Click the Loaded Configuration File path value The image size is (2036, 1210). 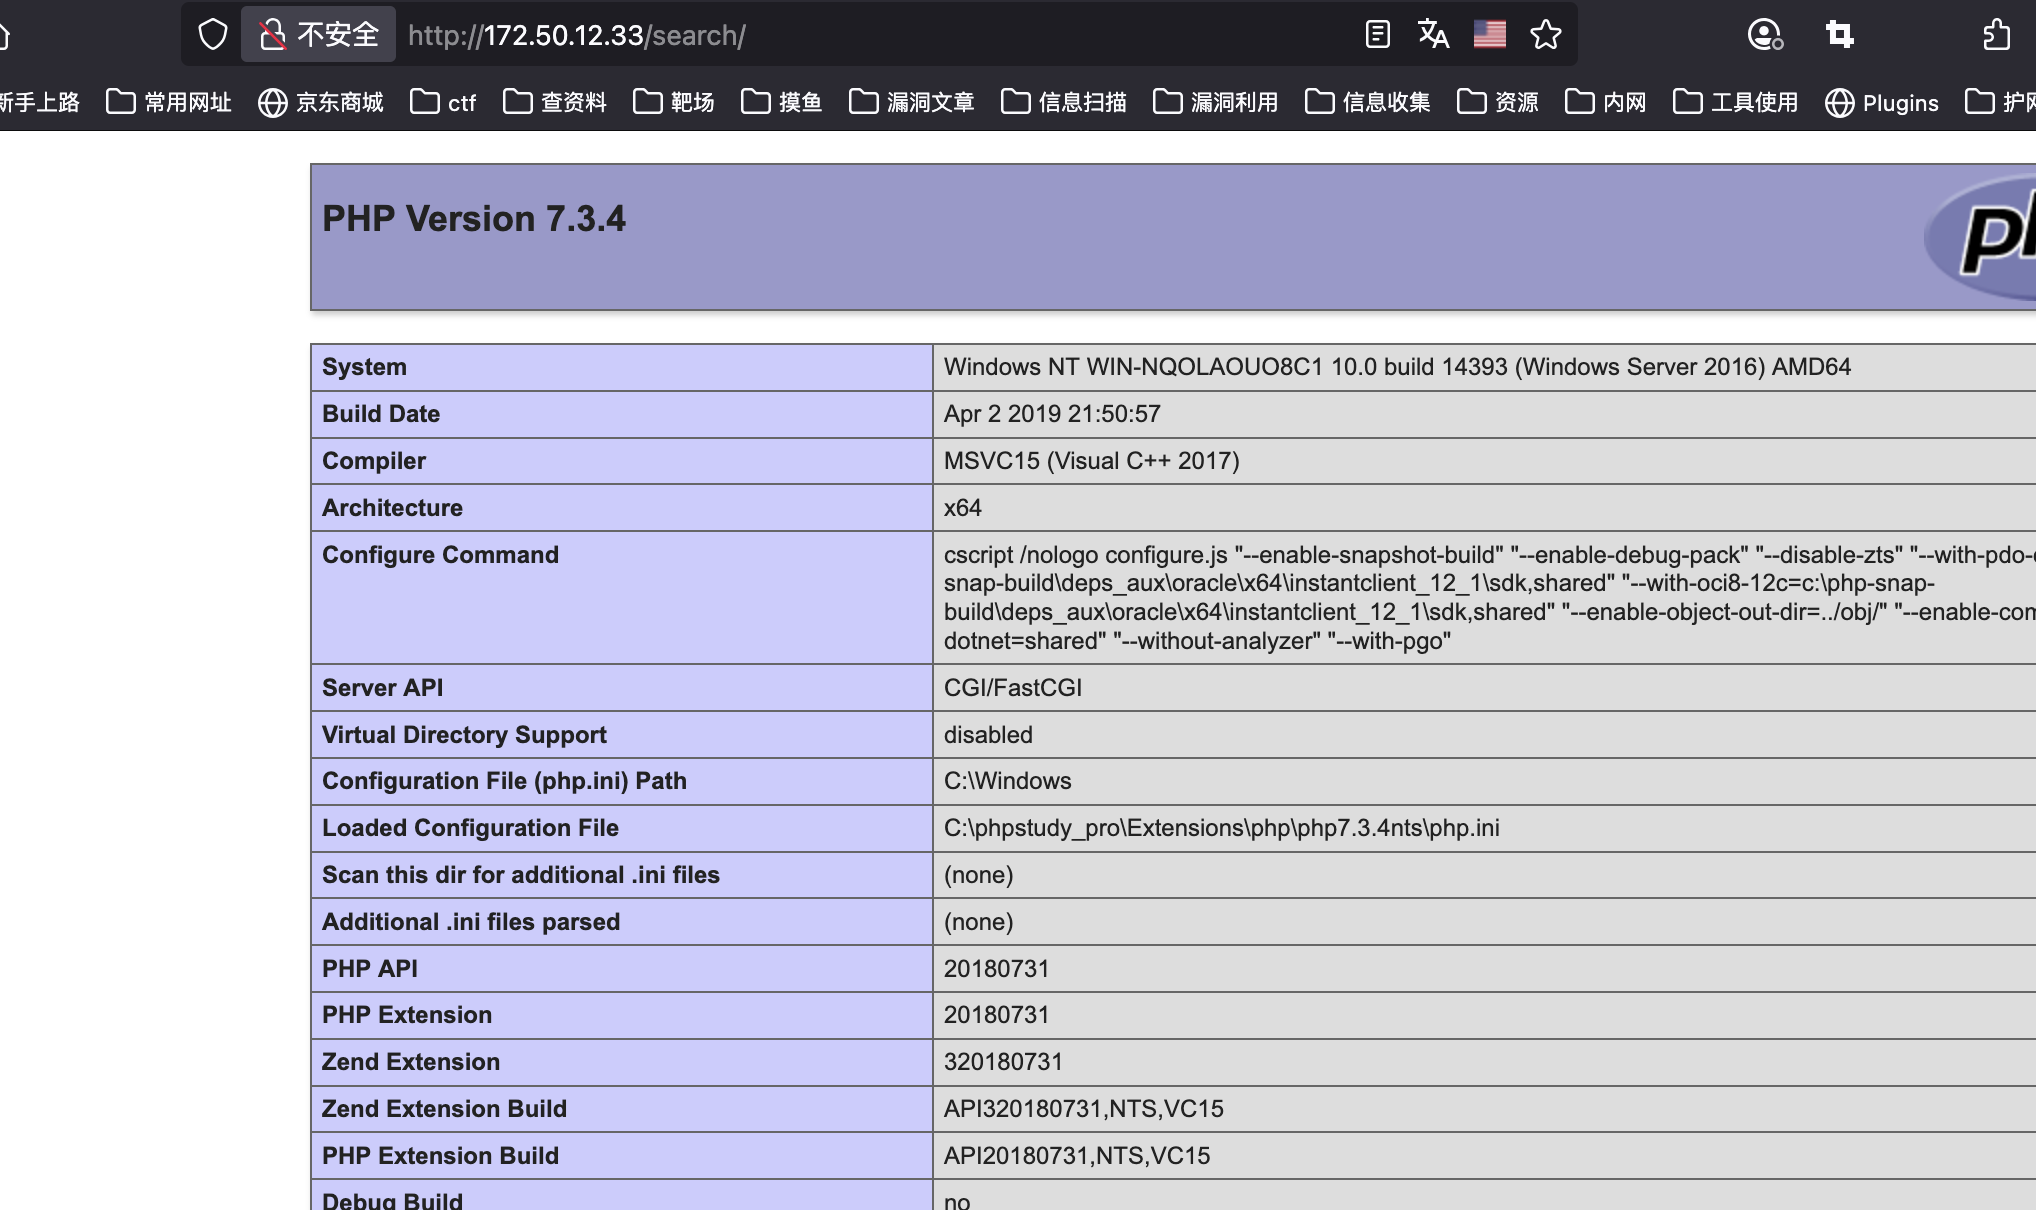1222,828
